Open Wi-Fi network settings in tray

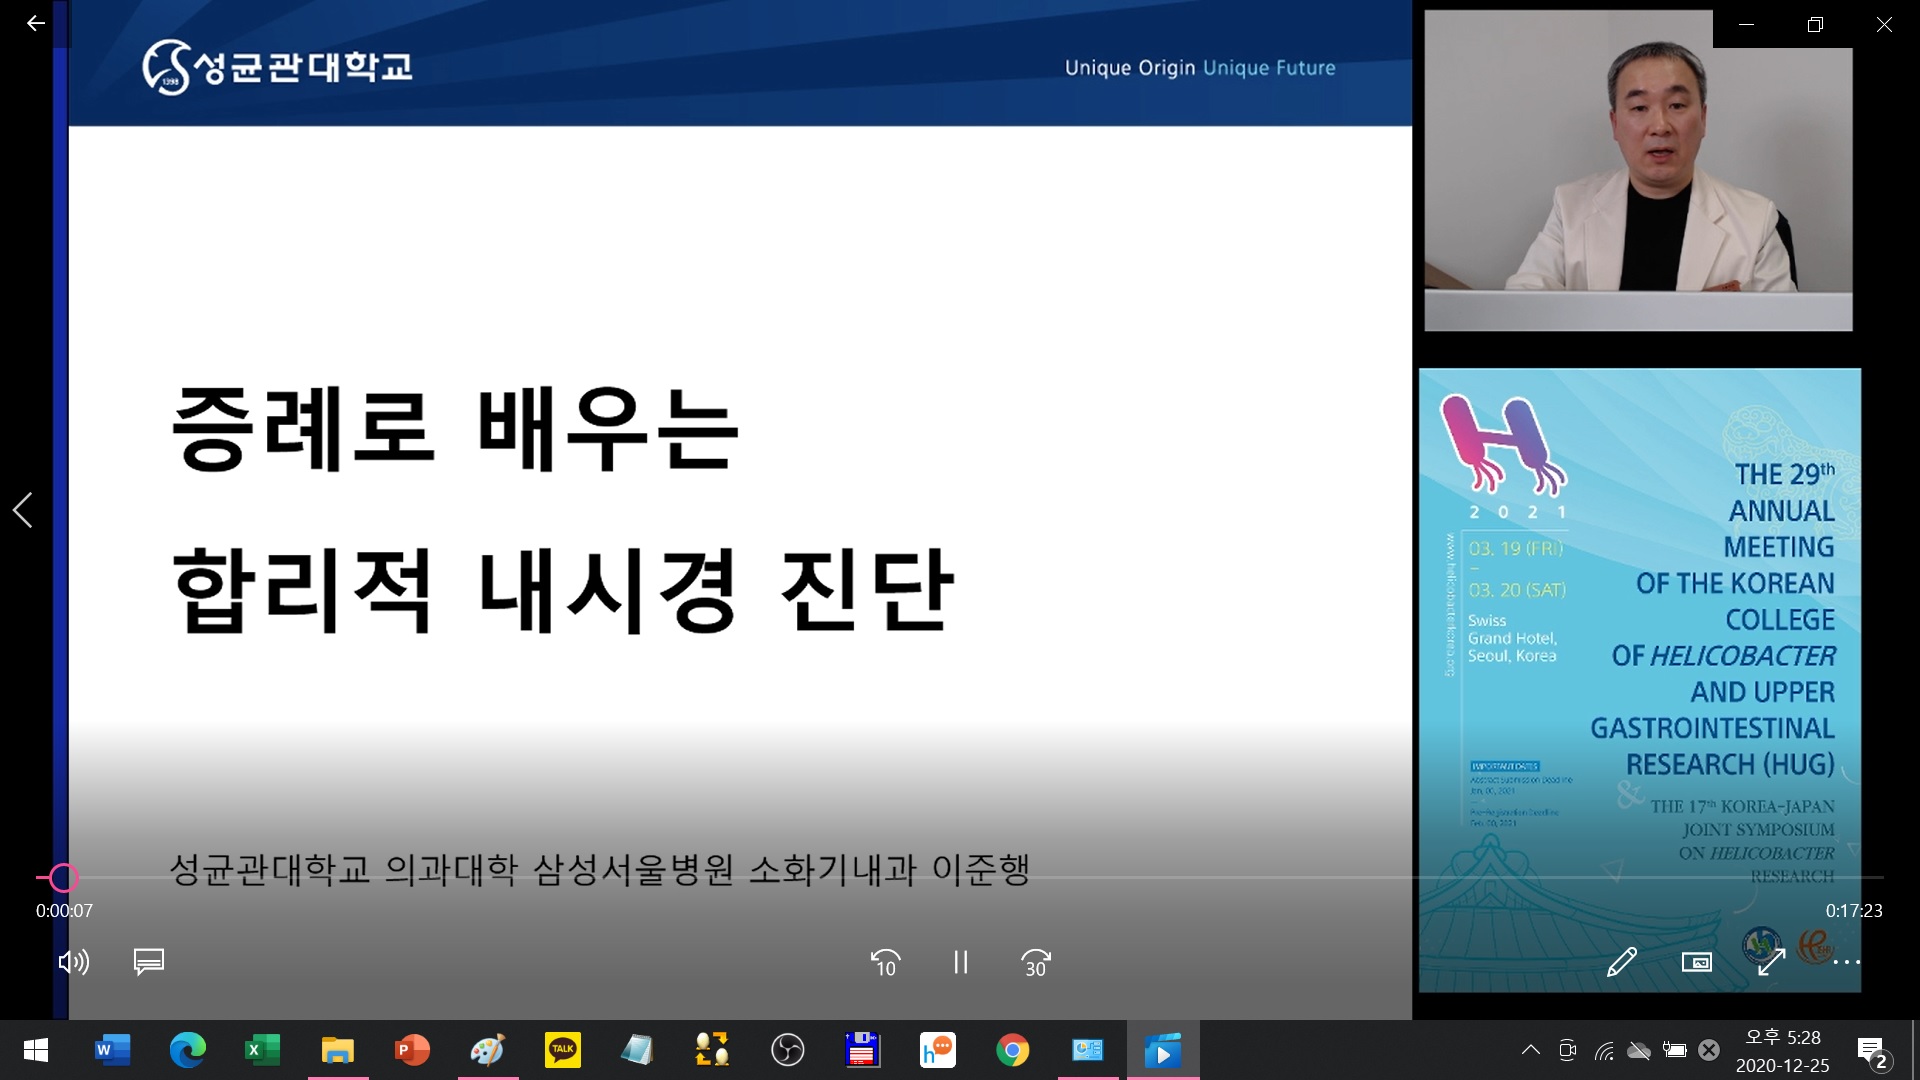click(x=1603, y=1050)
